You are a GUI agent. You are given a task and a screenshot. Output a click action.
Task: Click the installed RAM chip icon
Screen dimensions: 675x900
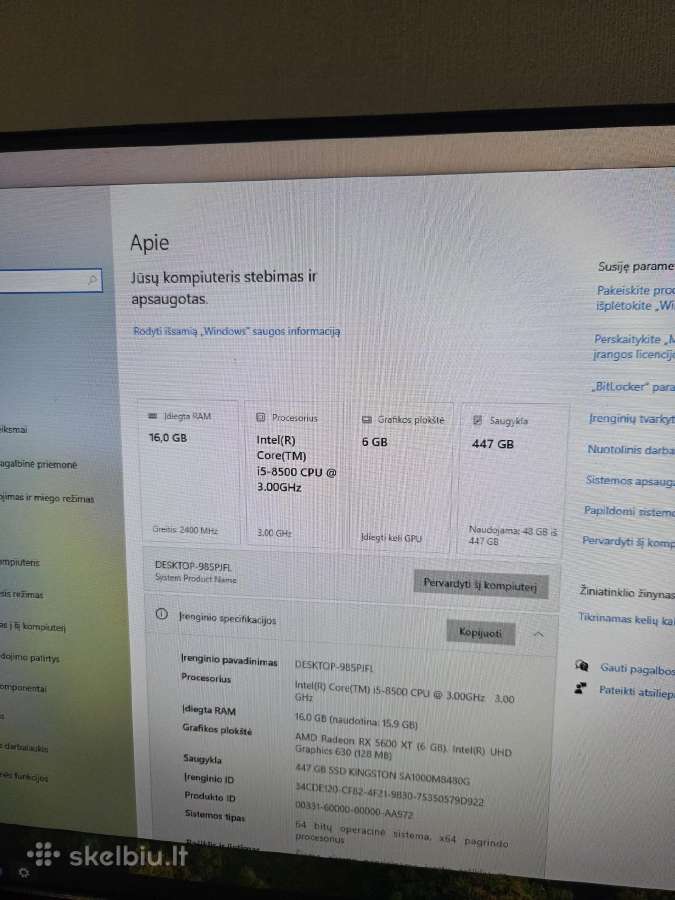(x=153, y=416)
